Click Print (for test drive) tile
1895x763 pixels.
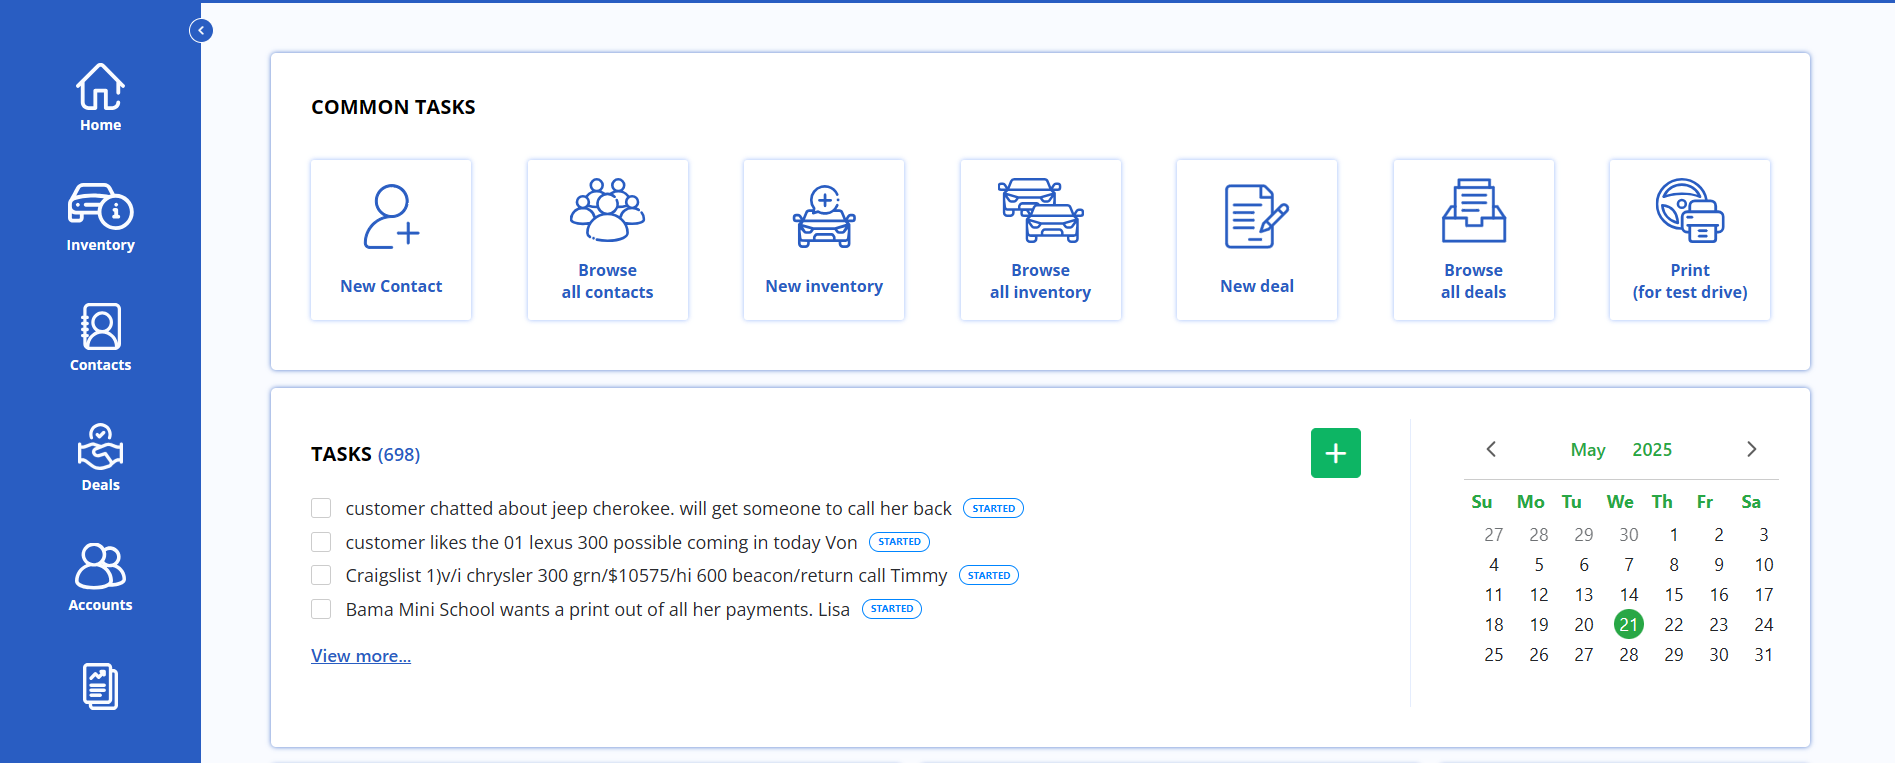coord(1690,240)
